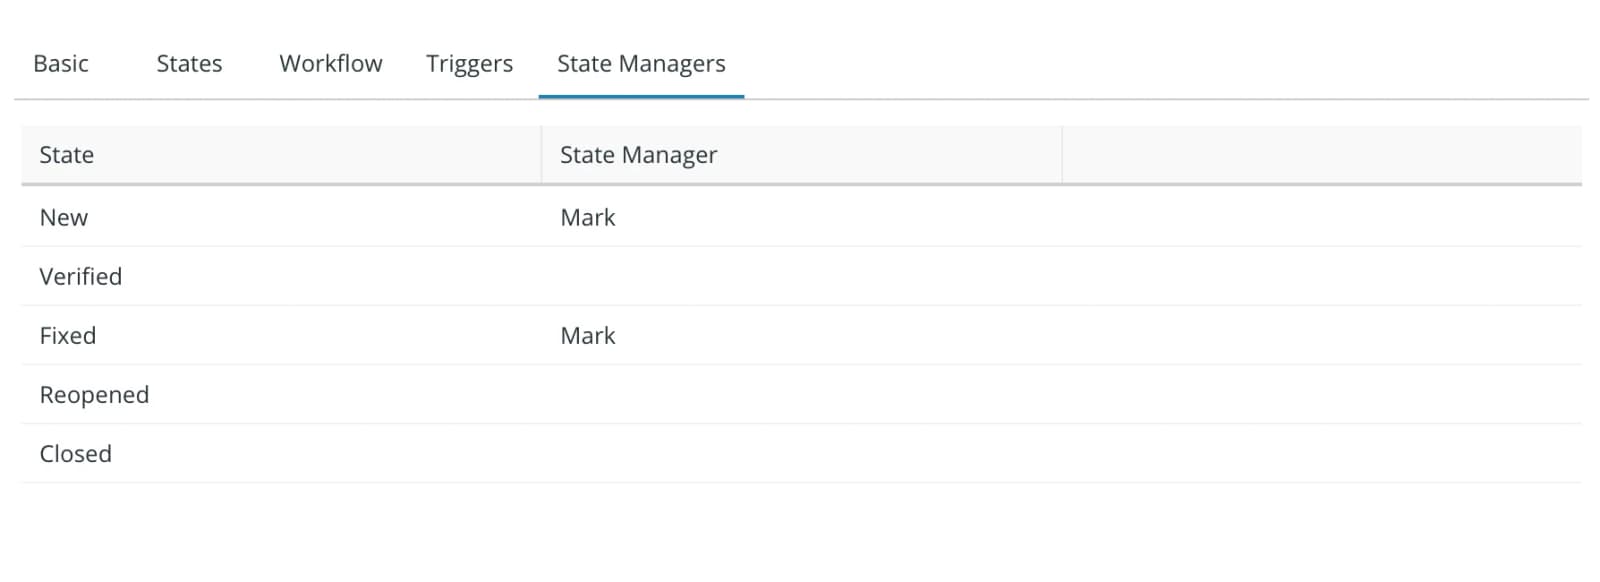Click Mark as manager of Fixed state
Screen dimensions: 1600x582
coord(588,336)
